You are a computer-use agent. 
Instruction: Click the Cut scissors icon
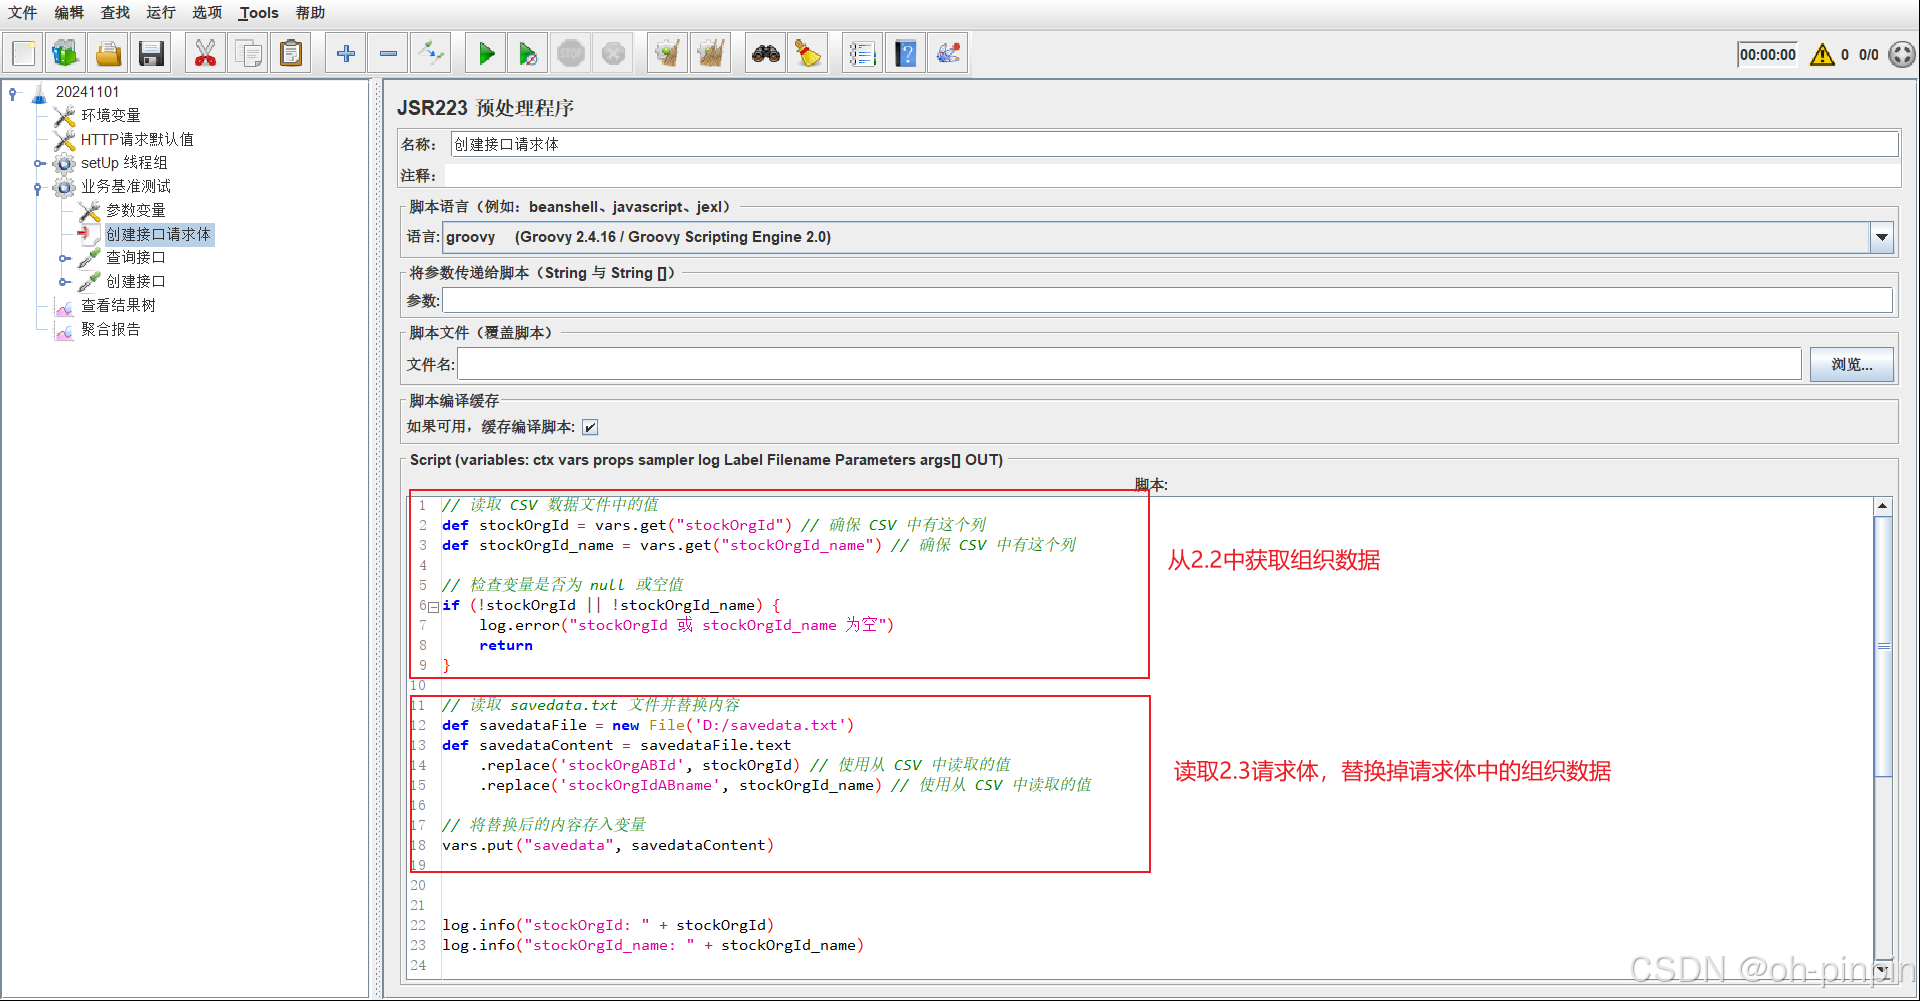(x=205, y=53)
